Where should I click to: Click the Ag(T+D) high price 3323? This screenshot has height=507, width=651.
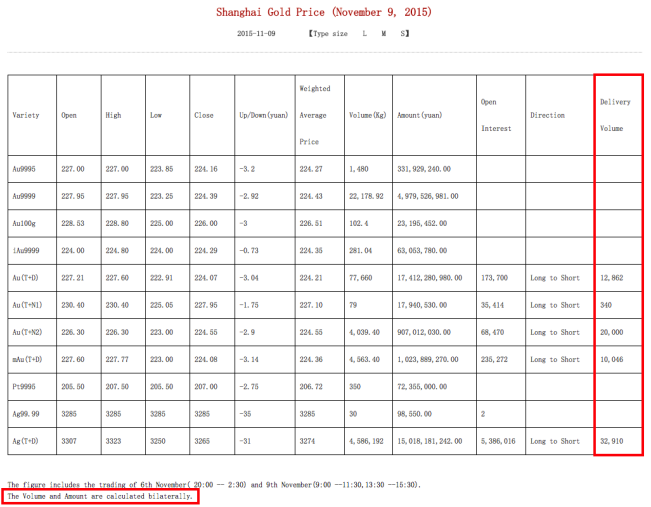coord(113,441)
